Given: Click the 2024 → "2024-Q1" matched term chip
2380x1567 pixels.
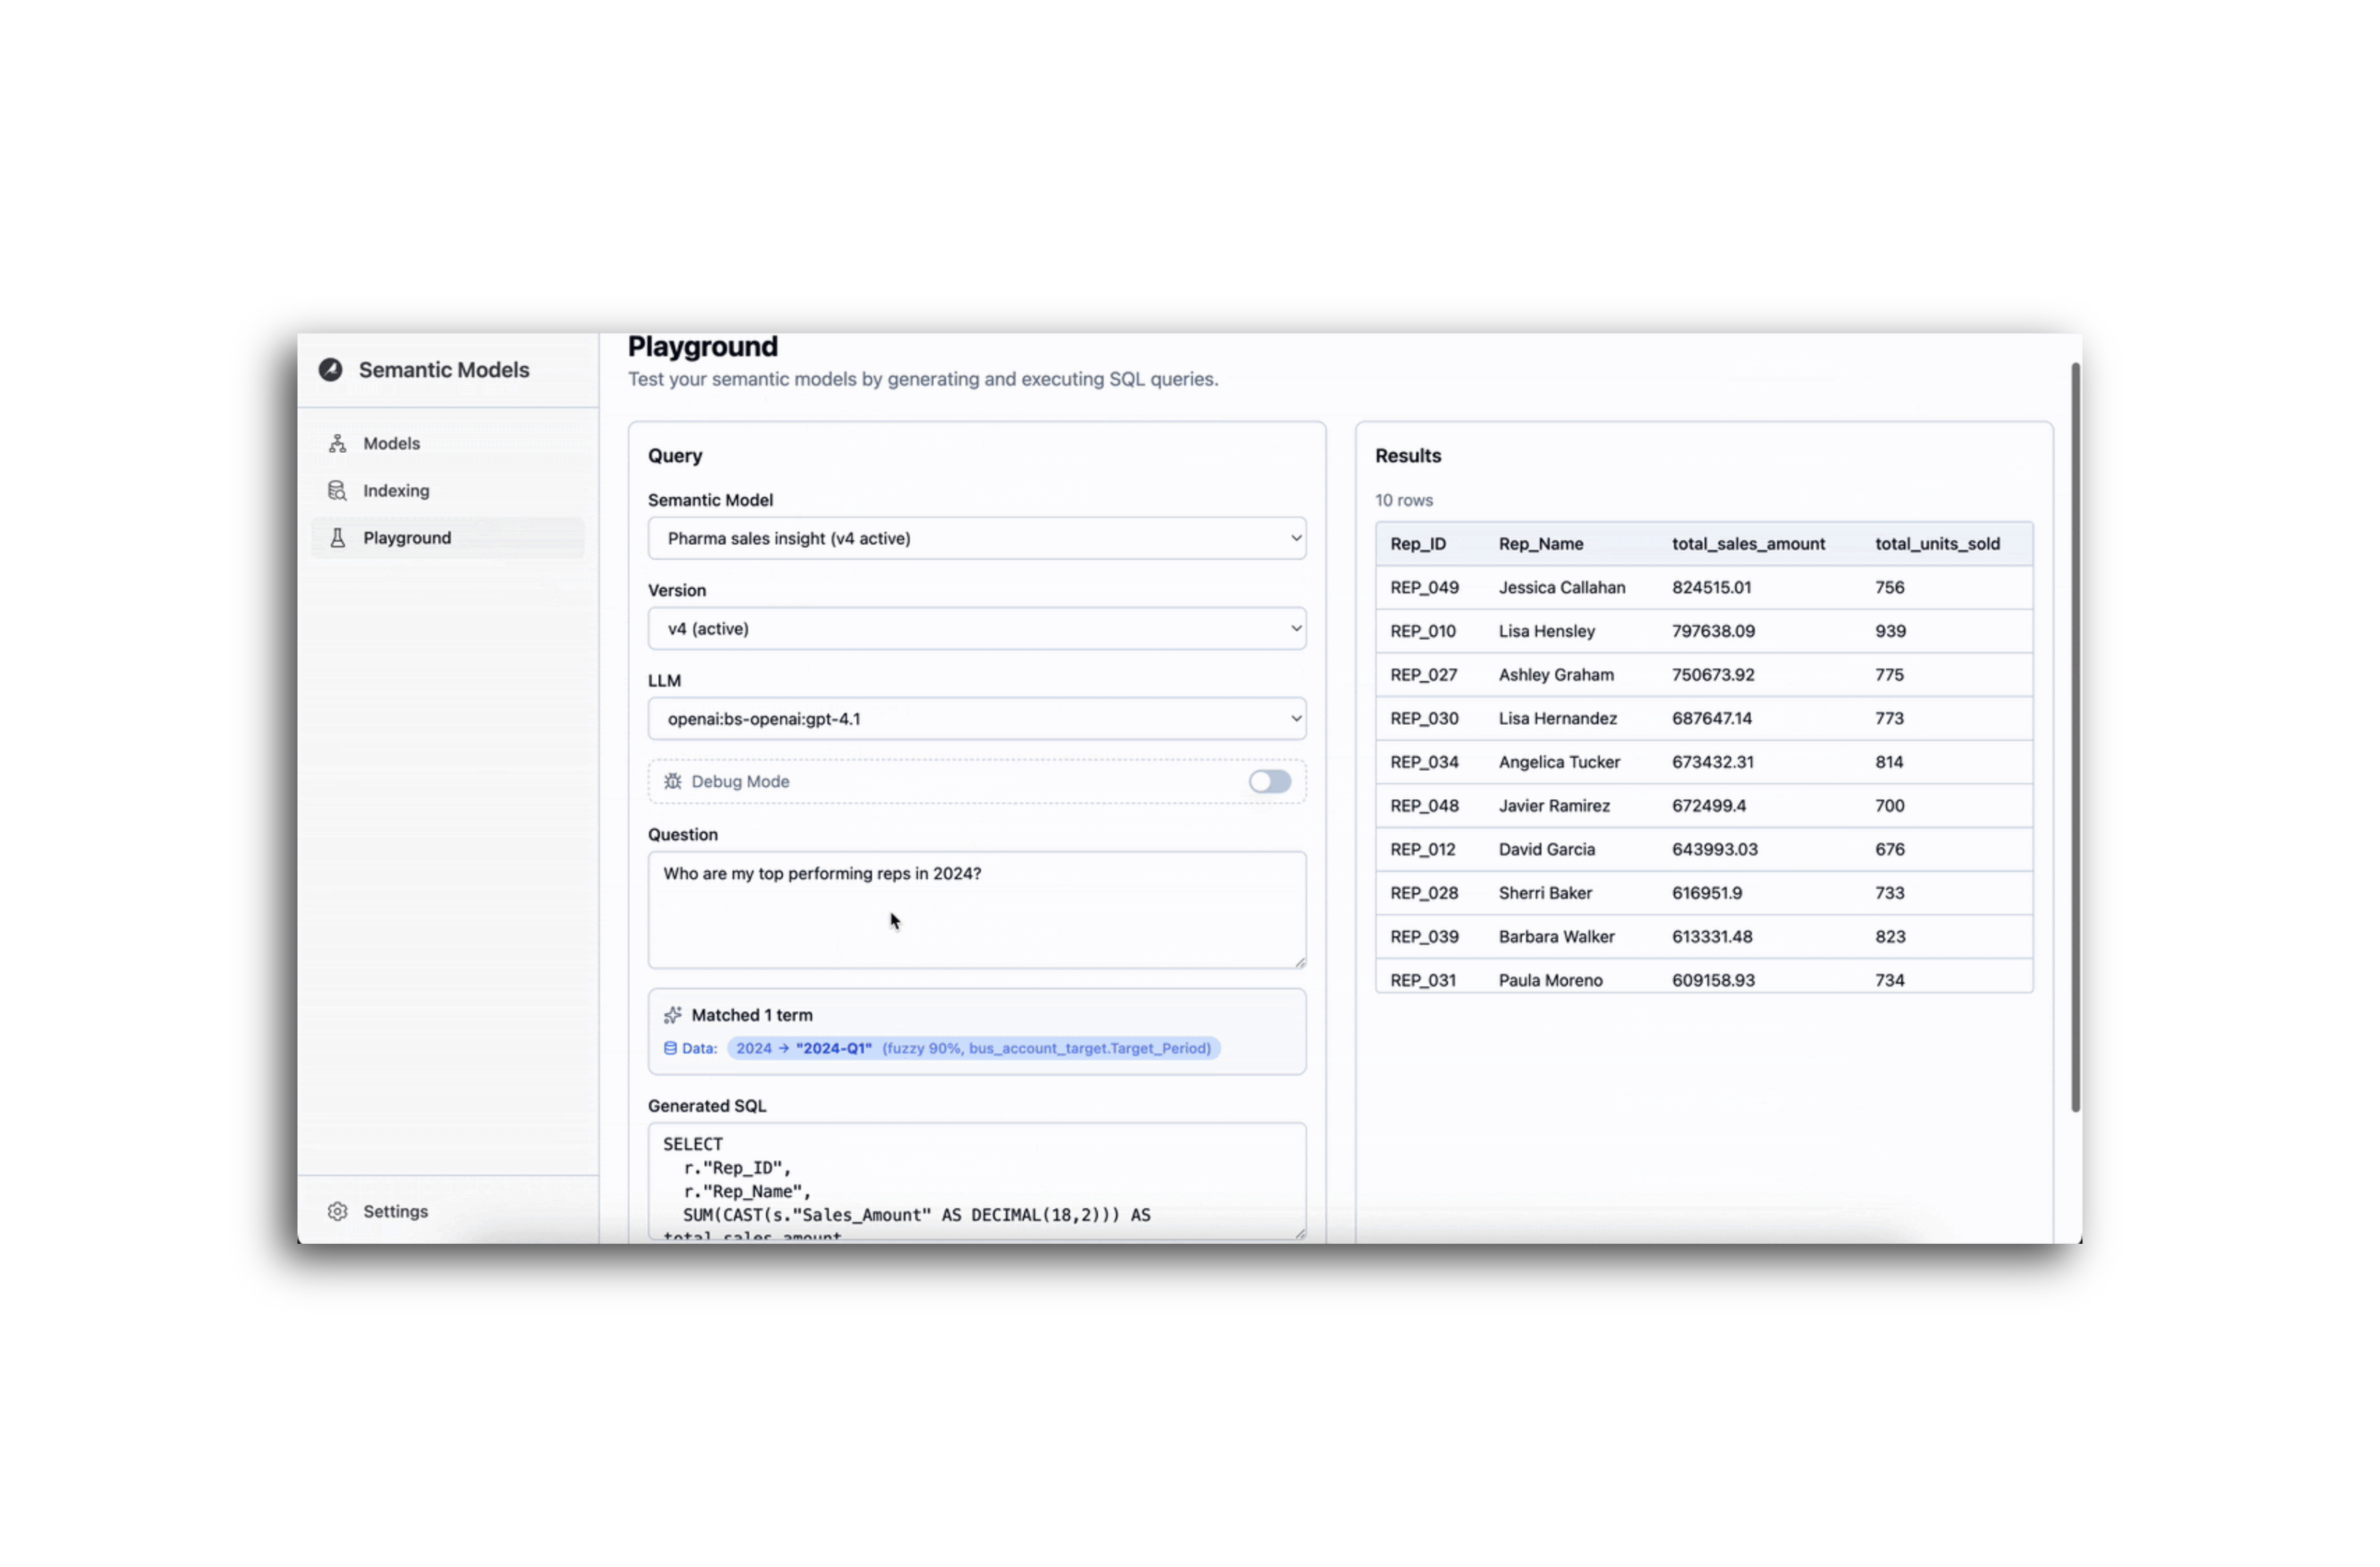Looking at the screenshot, I should 972,1048.
